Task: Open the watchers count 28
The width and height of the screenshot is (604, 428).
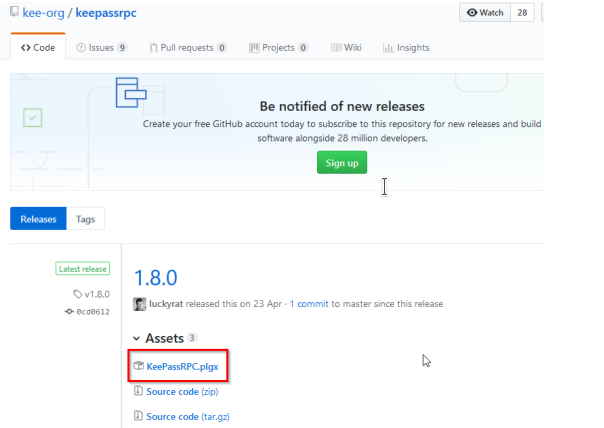Action: coord(521,13)
